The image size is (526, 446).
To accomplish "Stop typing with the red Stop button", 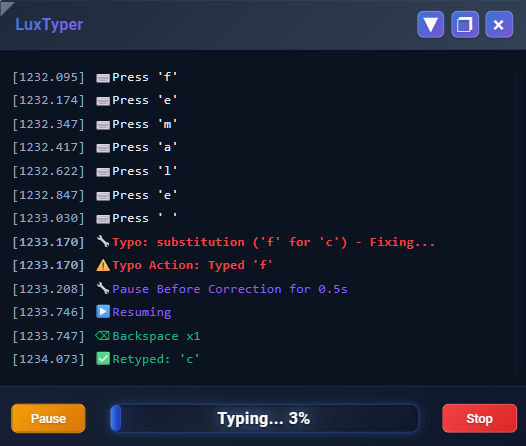I will (479, 418).
